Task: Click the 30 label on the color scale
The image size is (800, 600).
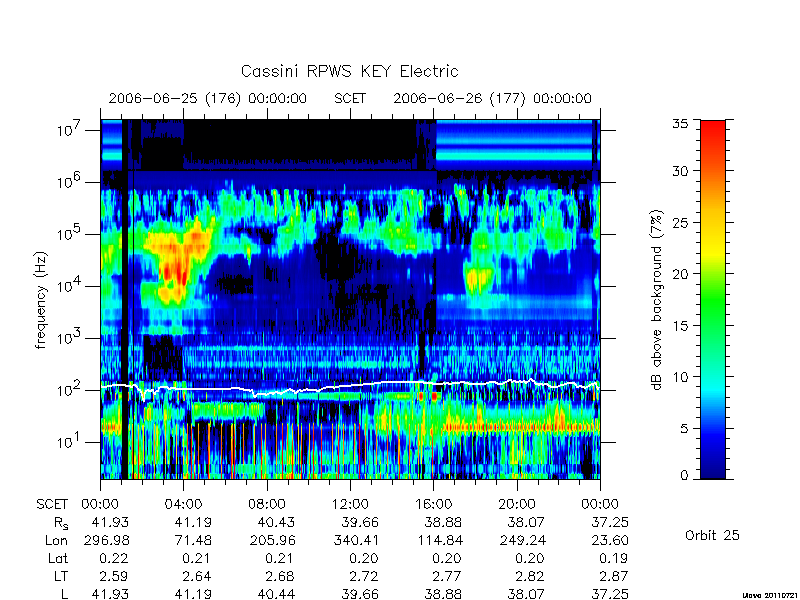Action: pyautogui.click(x=680, y=170)
